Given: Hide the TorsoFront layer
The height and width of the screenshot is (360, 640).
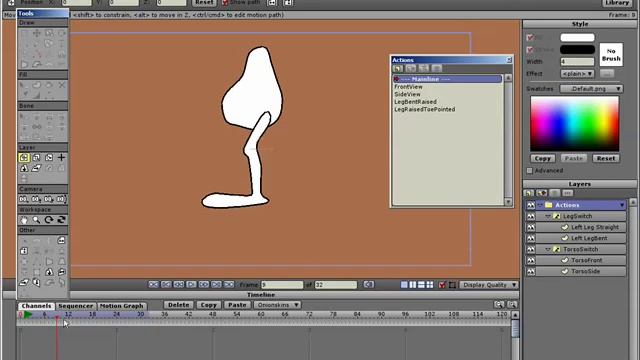Looking at the screenshot, I should pos(531,260).
